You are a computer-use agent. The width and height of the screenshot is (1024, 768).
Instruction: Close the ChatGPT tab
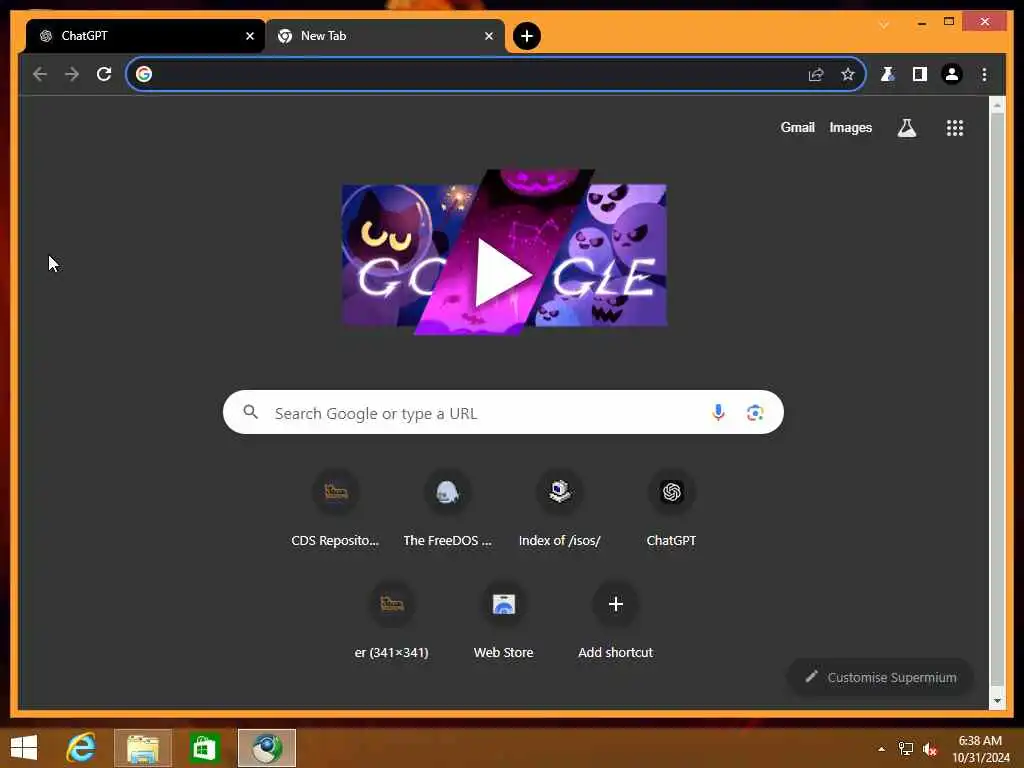pos(249,36)
